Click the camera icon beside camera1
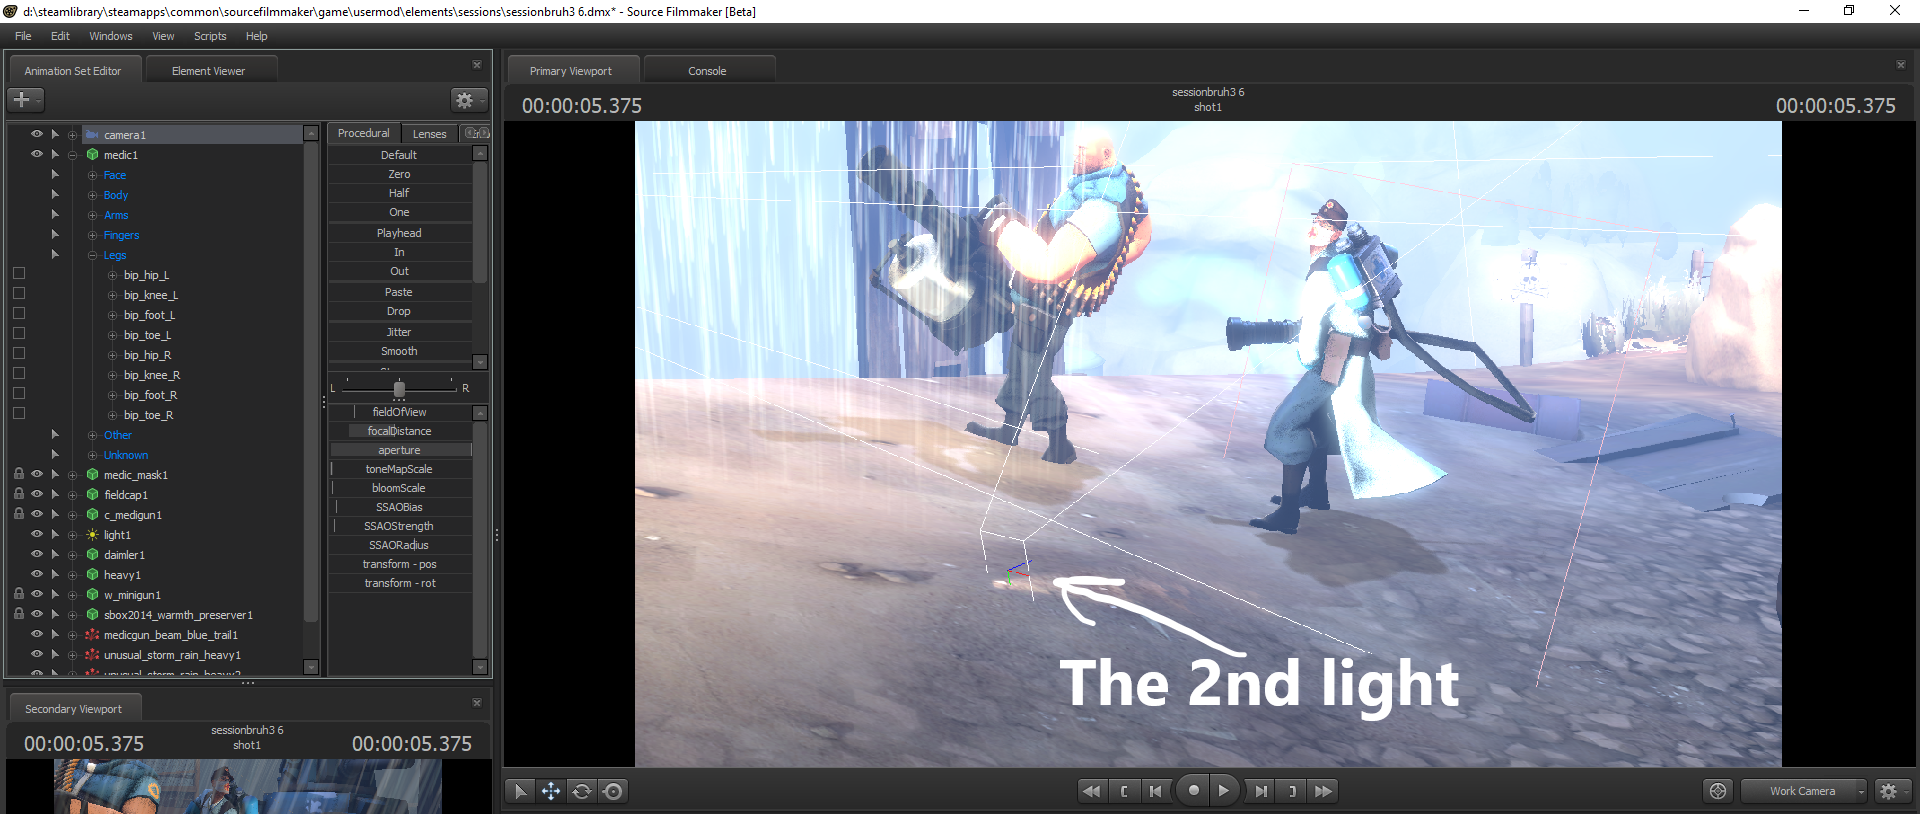1920x814 pixels. 92,135
